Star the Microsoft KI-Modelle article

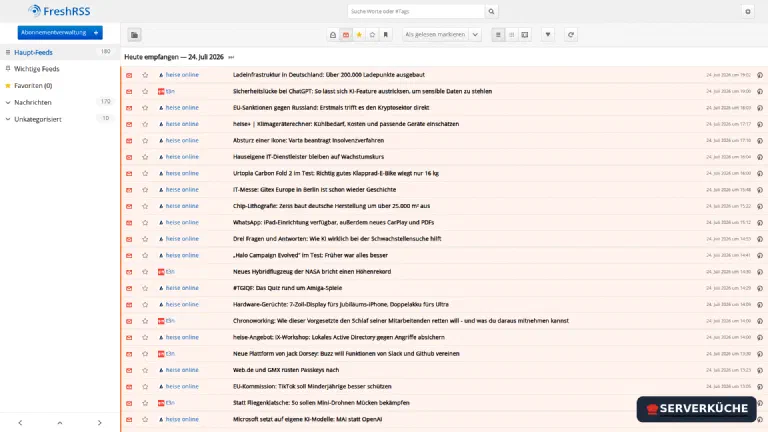[145, 420]
